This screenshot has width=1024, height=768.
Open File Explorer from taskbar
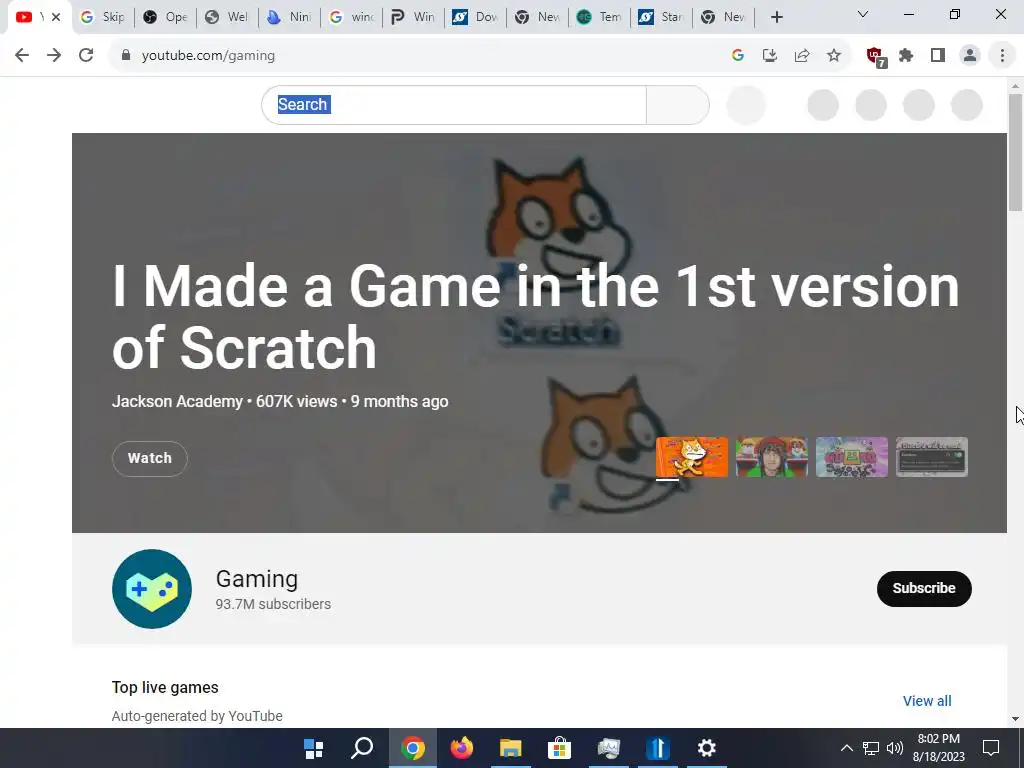[511, 748]
